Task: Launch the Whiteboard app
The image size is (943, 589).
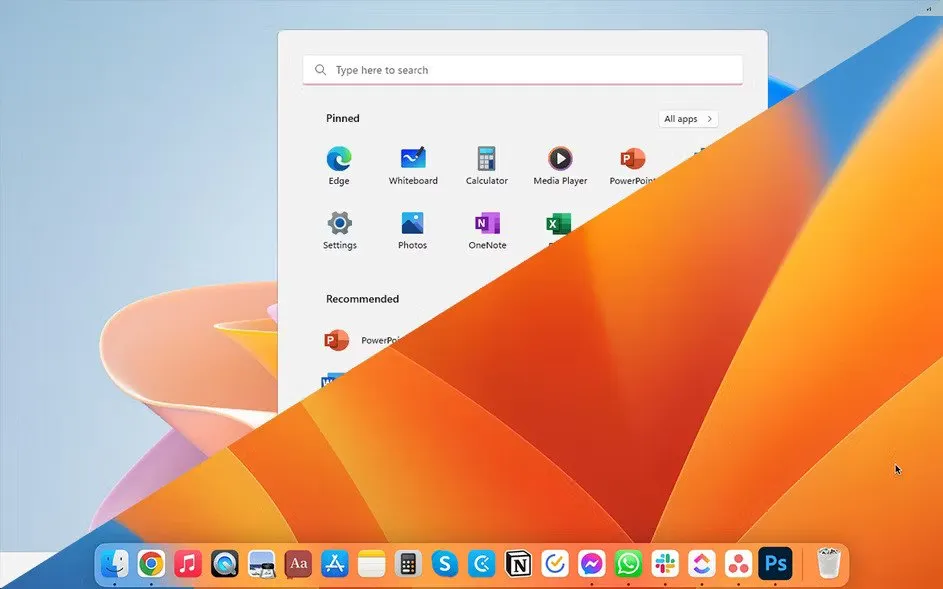Action: (413, 159)
